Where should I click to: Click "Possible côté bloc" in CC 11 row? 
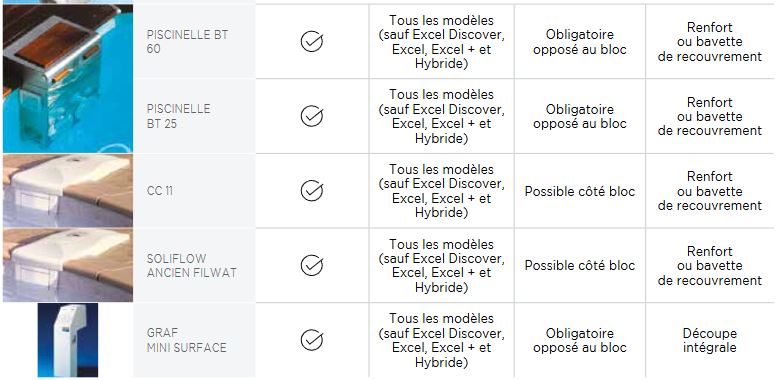pyautogui.click(x=580, y=191)
